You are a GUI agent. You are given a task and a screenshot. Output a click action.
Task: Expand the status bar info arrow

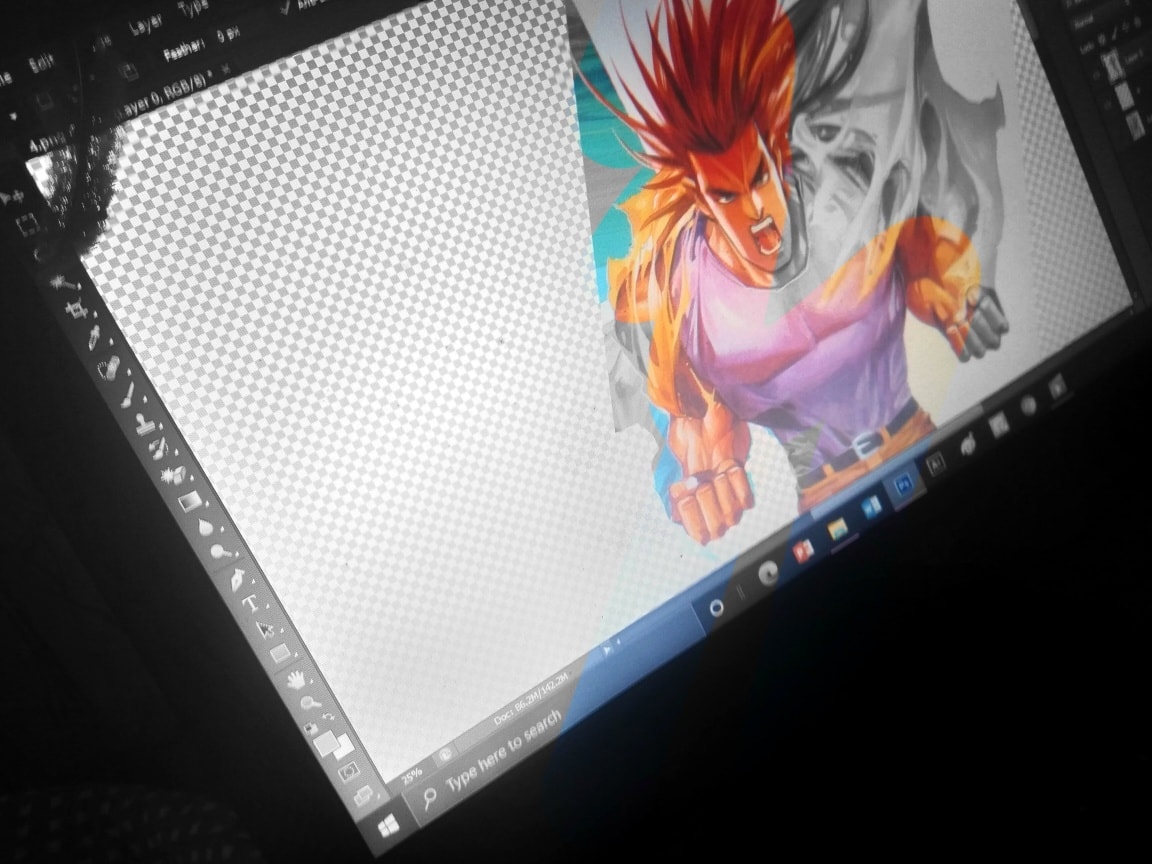pos(607,649)
